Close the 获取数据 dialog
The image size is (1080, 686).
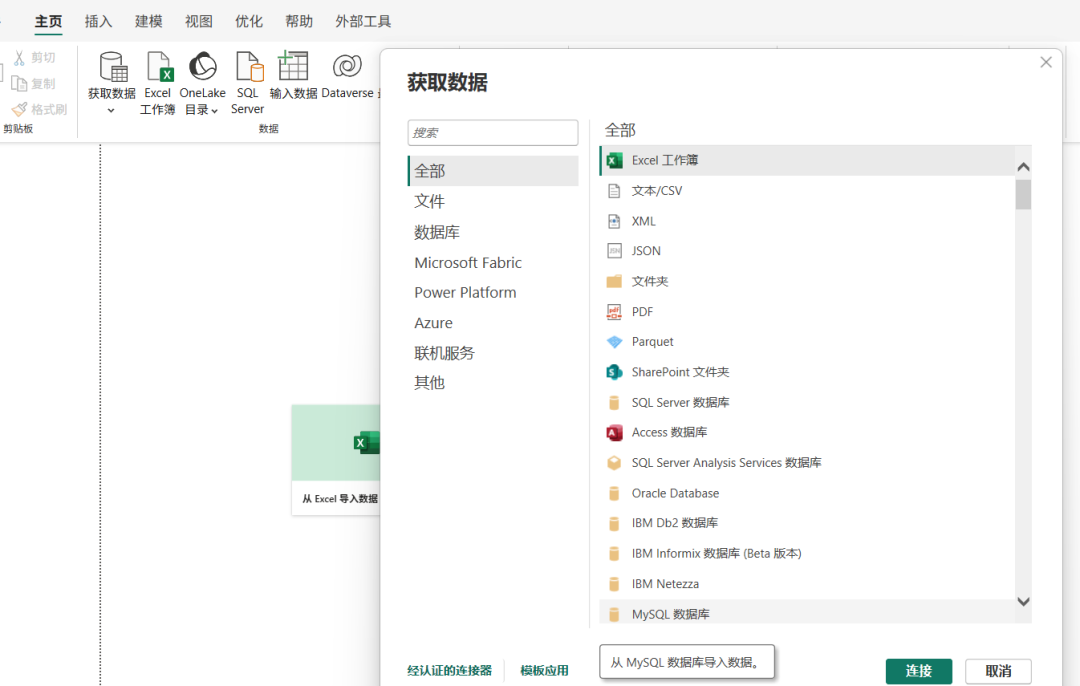(x=1046, y=63)
